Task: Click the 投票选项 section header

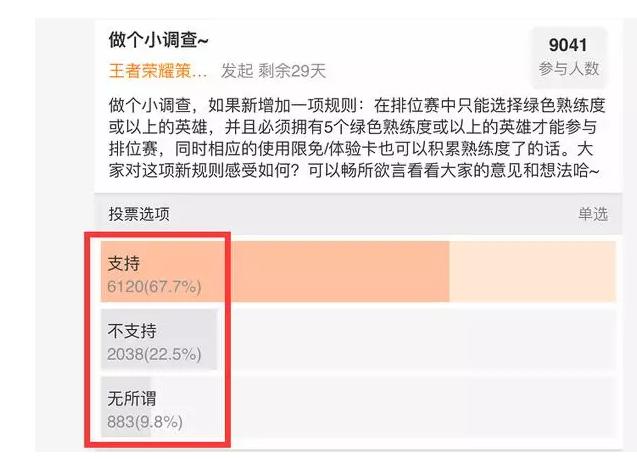Action: click(139, 214)
